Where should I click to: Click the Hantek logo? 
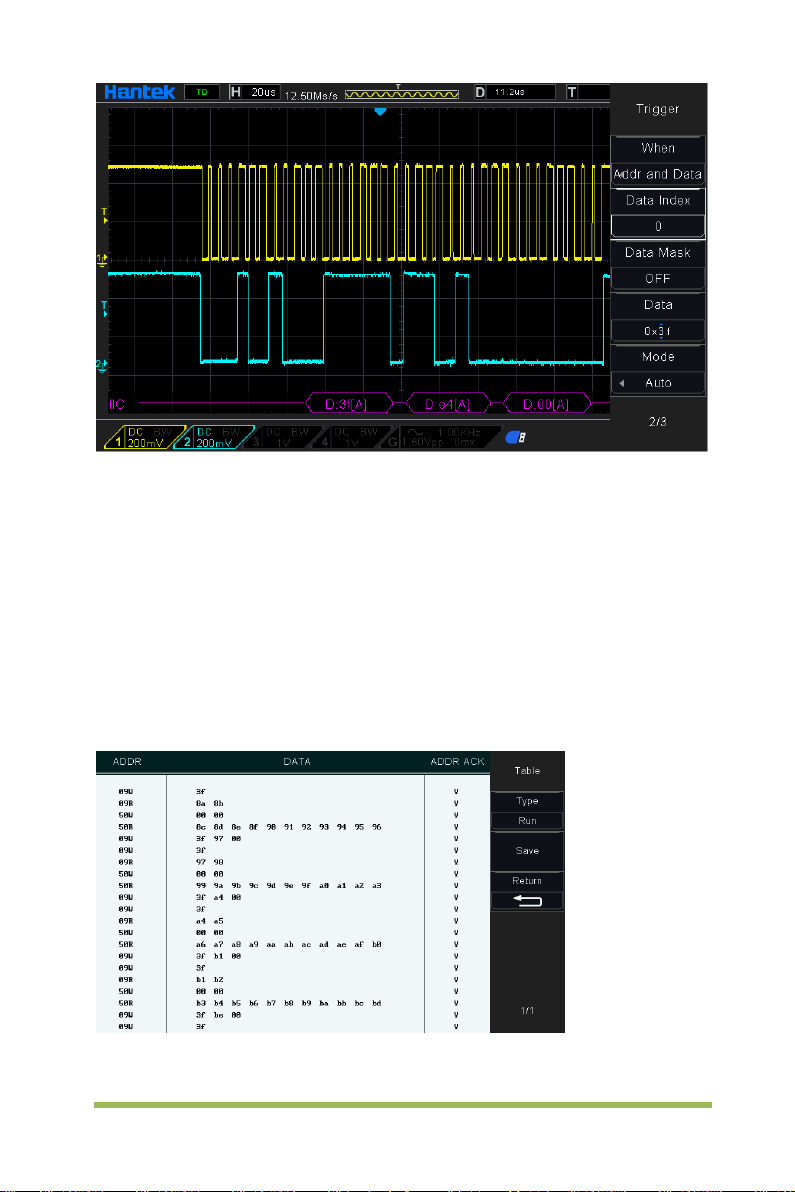[139, 92]
